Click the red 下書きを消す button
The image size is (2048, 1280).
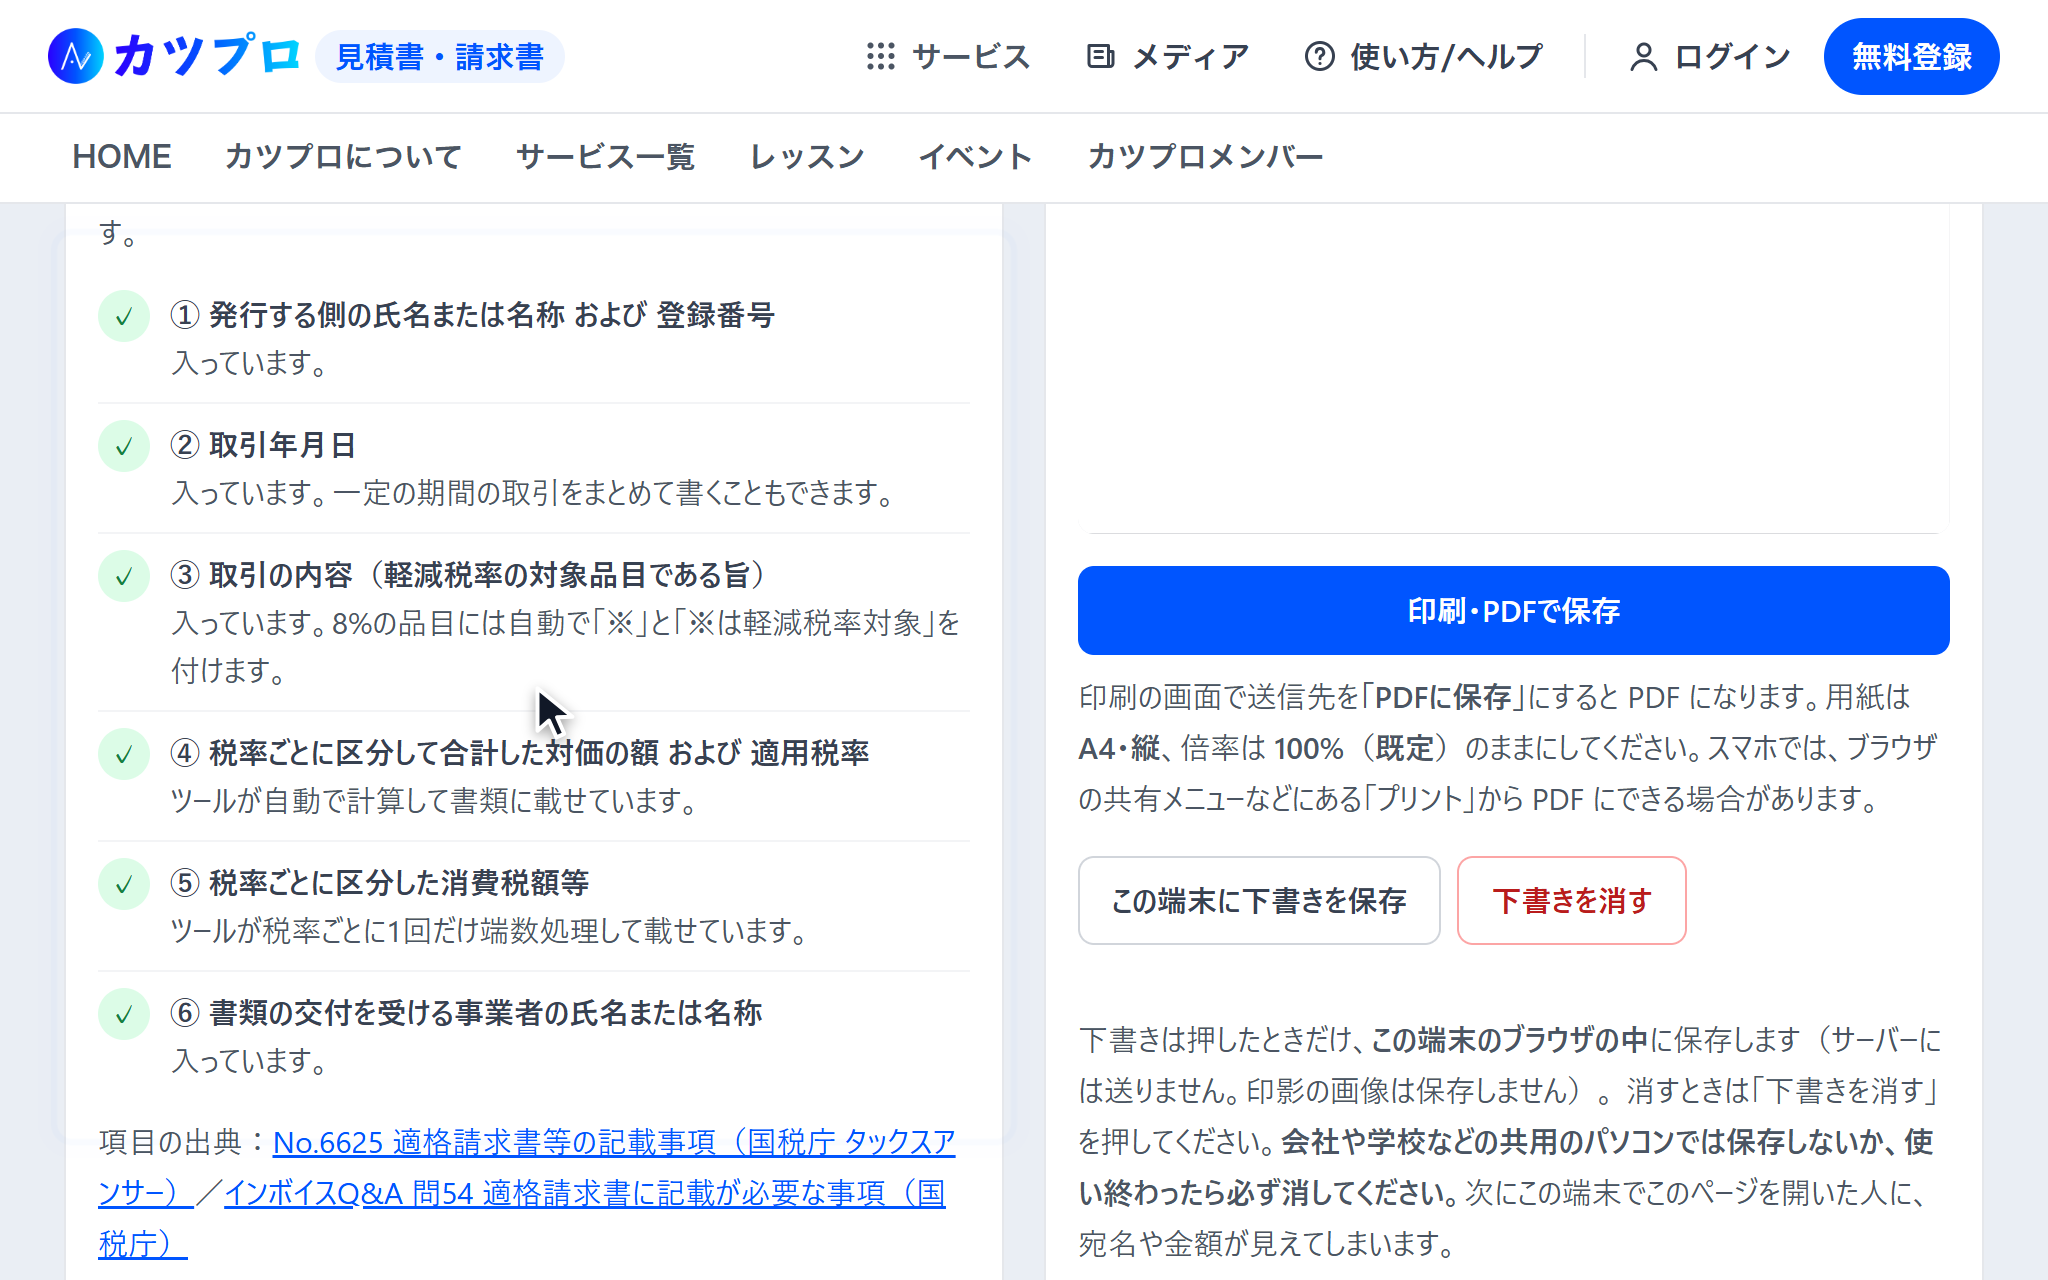[1571, 900]
